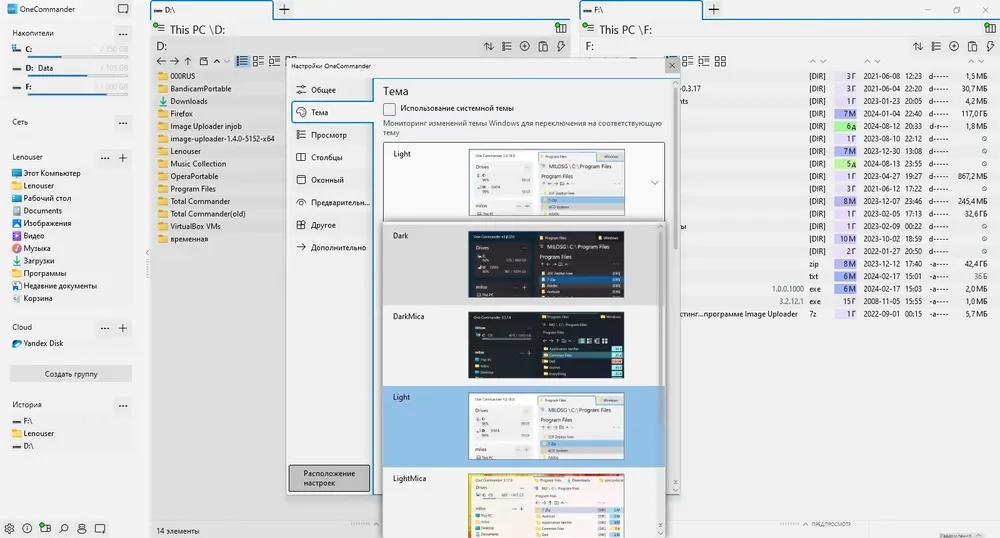Click the search magnifier icon in bottom bar
This screenshot has height=538, width=1000.
coord(64,528)
